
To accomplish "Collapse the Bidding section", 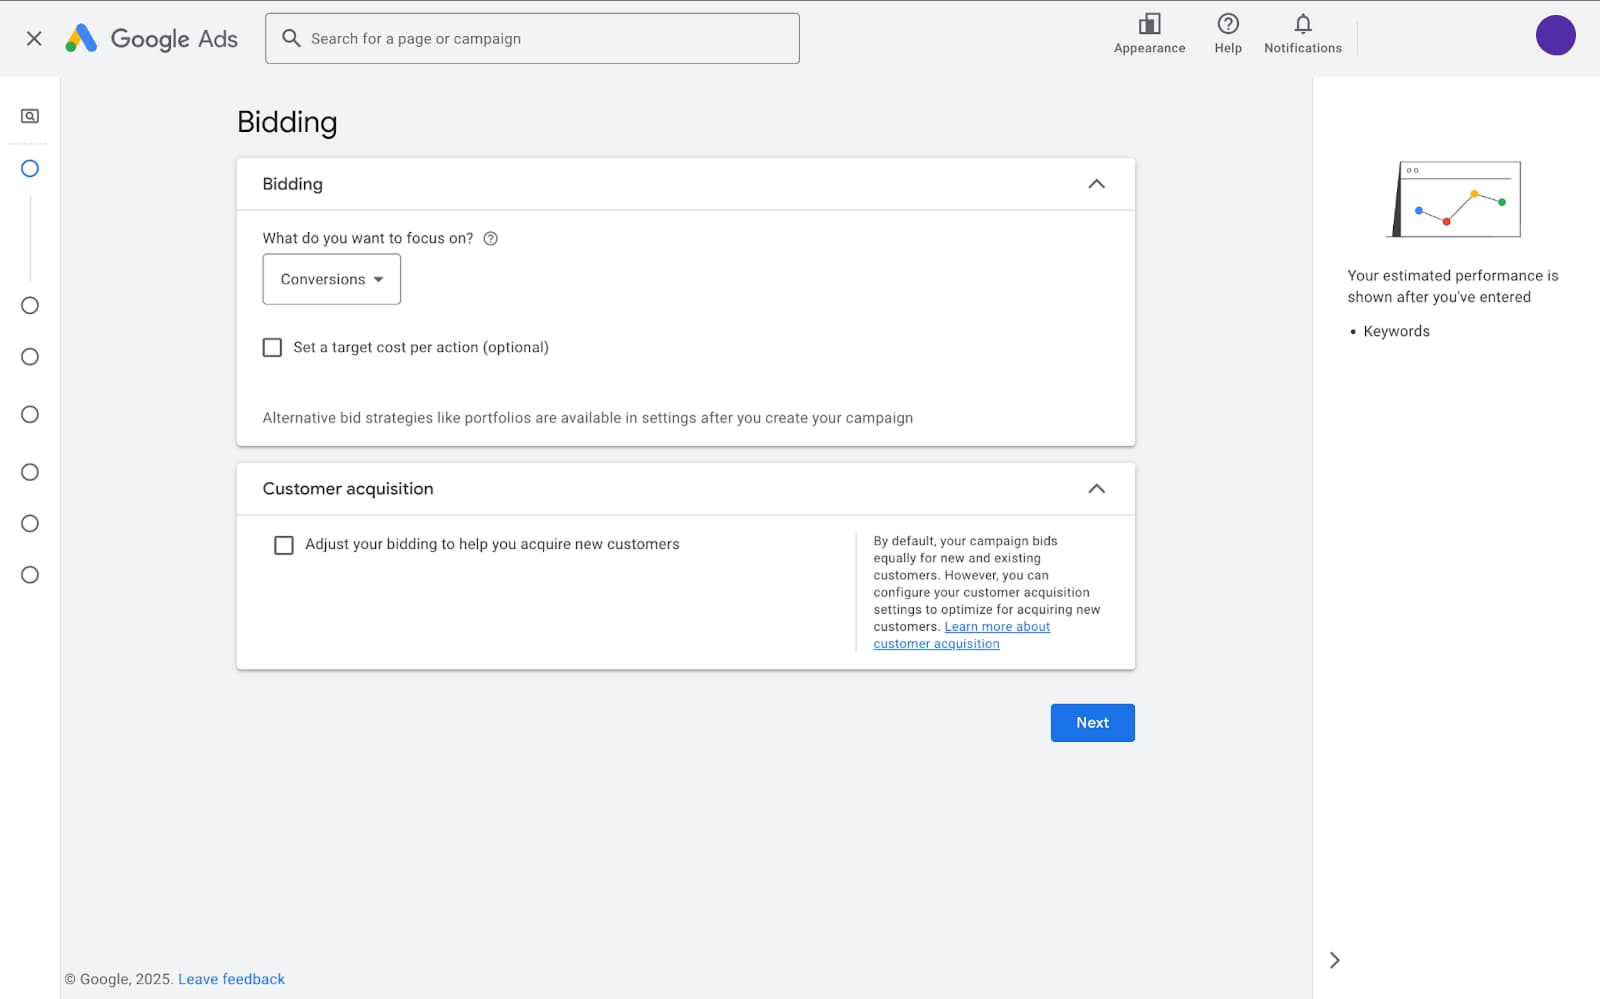I will coord(1096,184).
